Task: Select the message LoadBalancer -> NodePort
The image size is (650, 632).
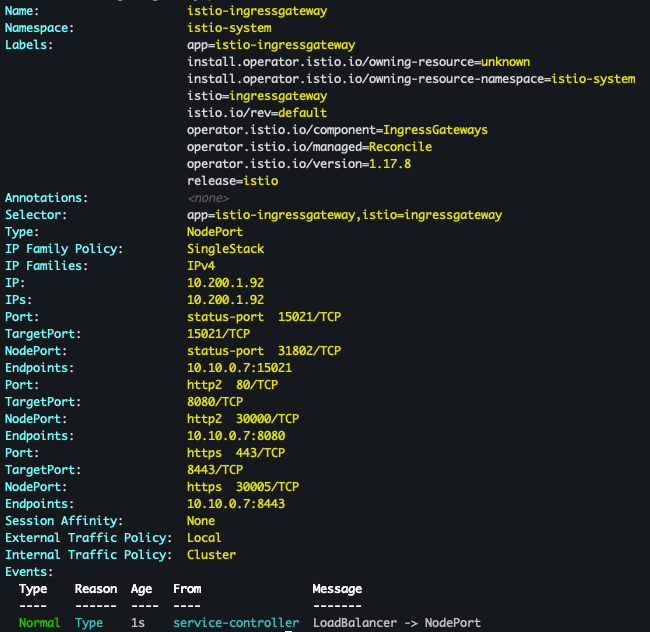Action: (397, 622)
